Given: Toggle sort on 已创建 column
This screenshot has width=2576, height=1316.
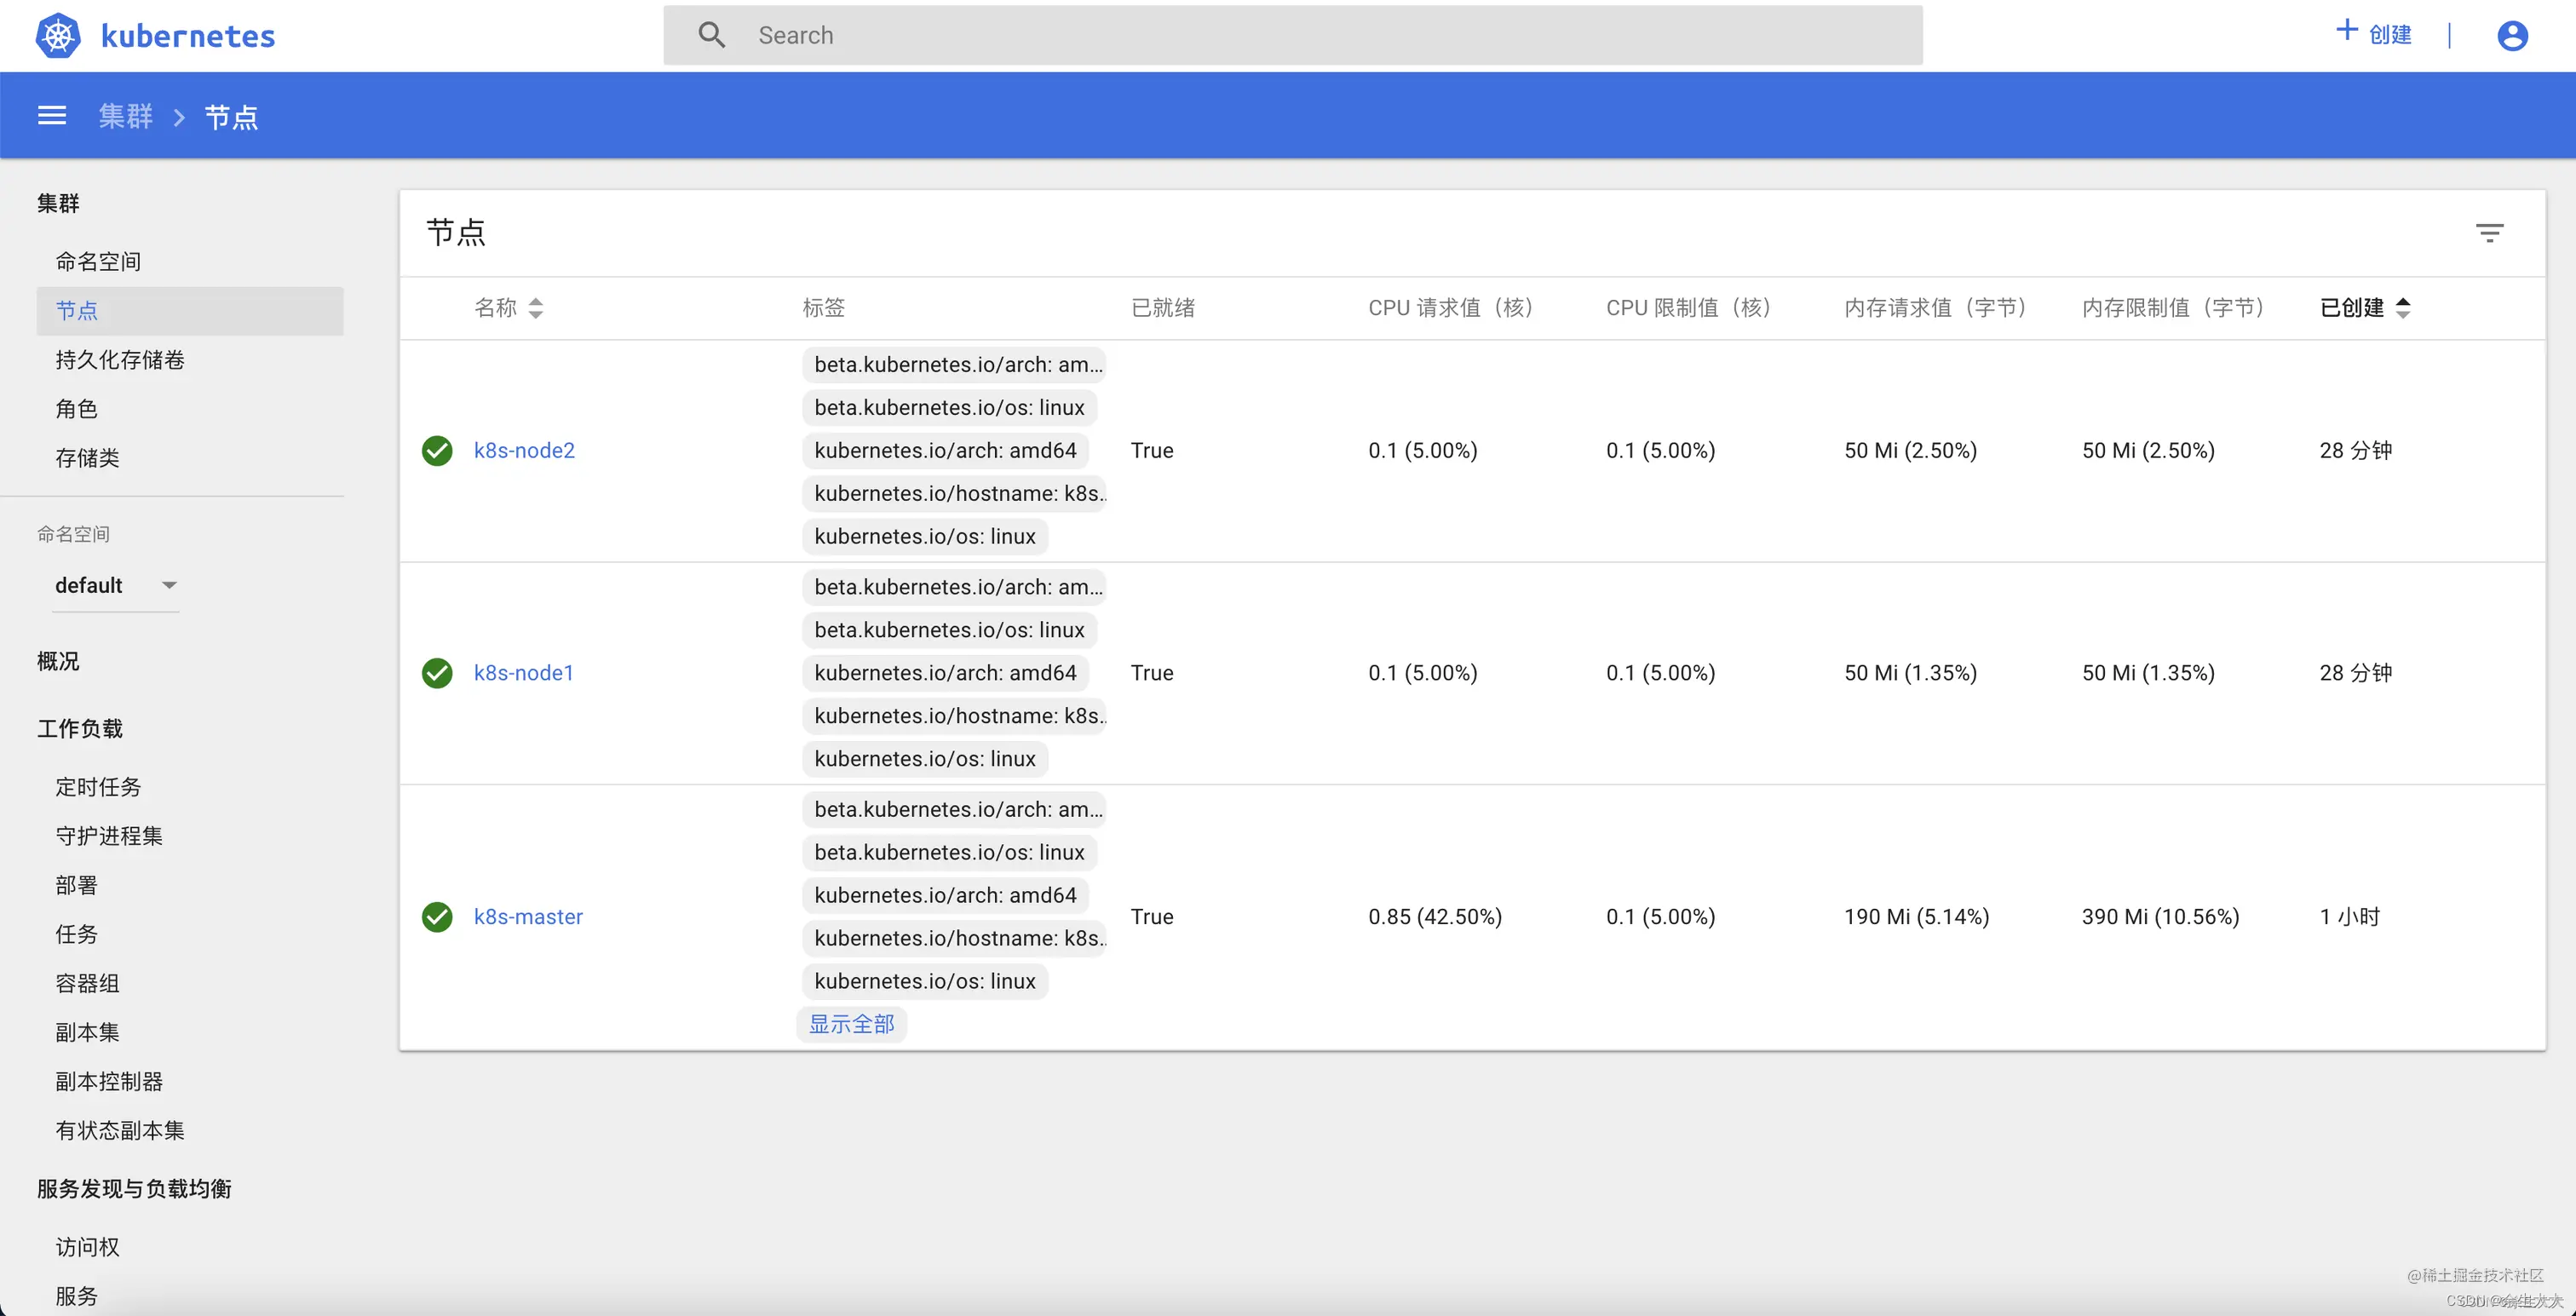Looking at the screenshot, I should tap(2403, 308).
